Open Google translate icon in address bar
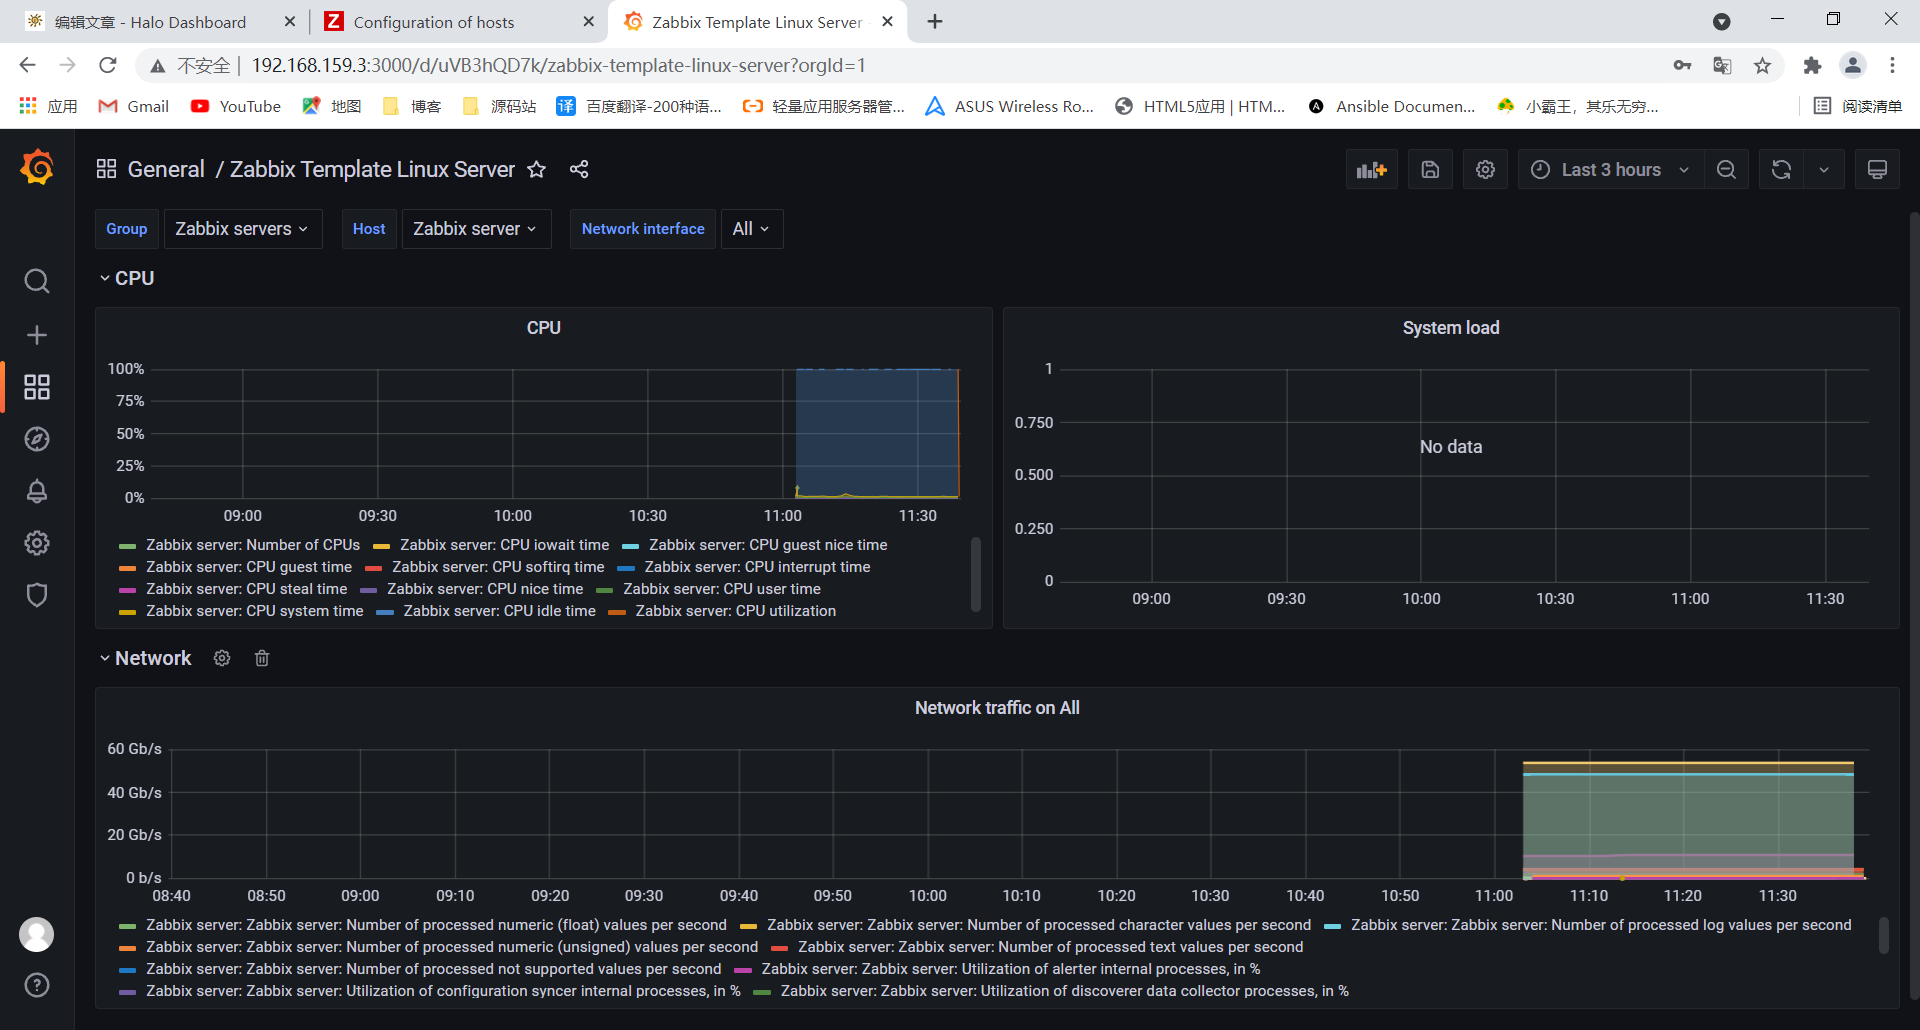The width and height of the screenshot is (1920, 1030). coord(1722,66)
